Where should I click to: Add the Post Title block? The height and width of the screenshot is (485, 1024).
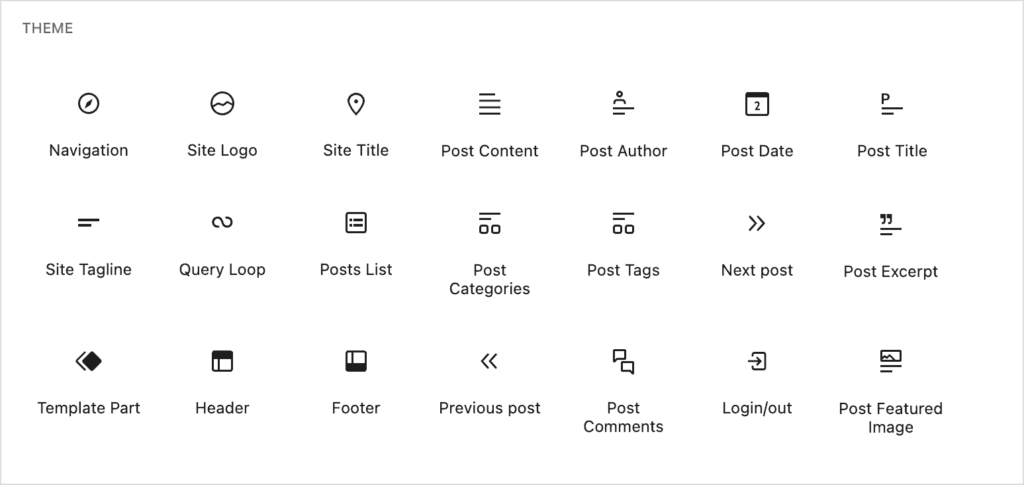click(x=891, y=124)
